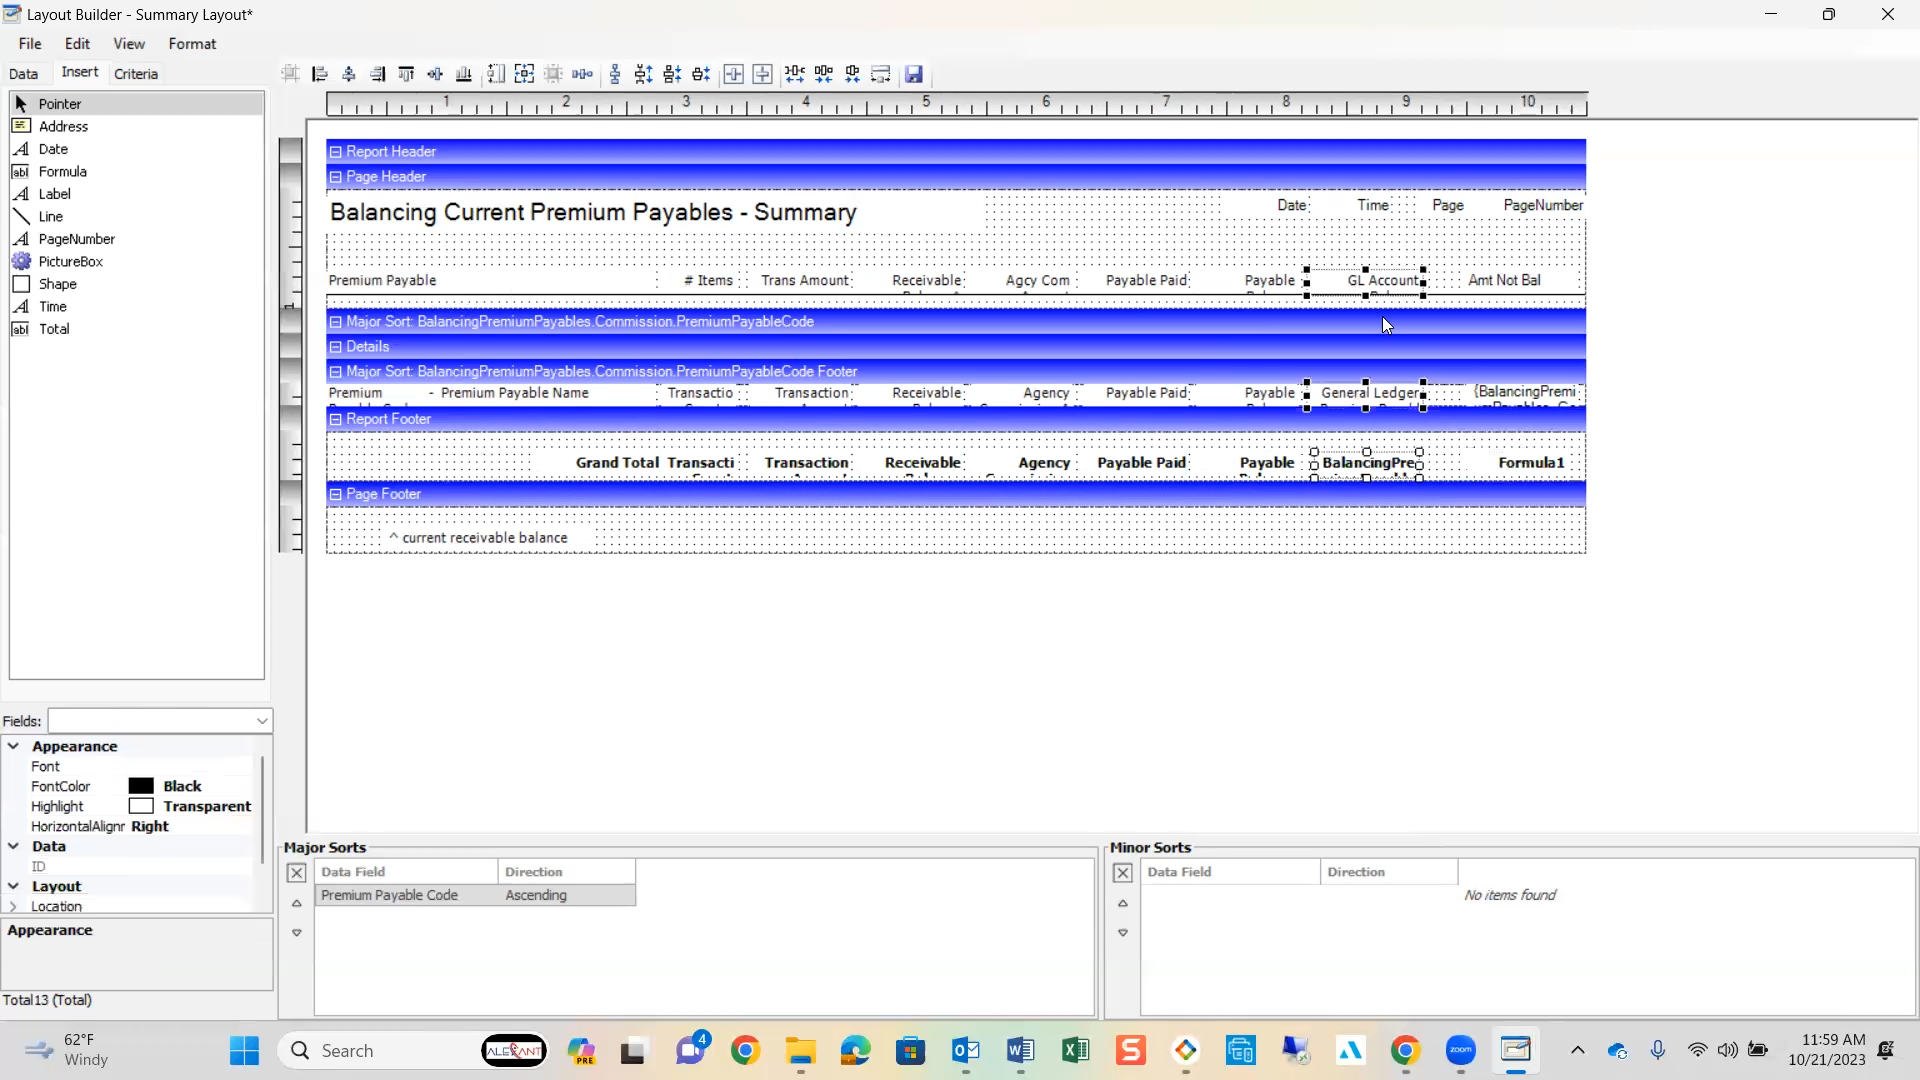Choose the PictureBox tool
This screenshot has height=1080, width=1920.
(70, 261)
